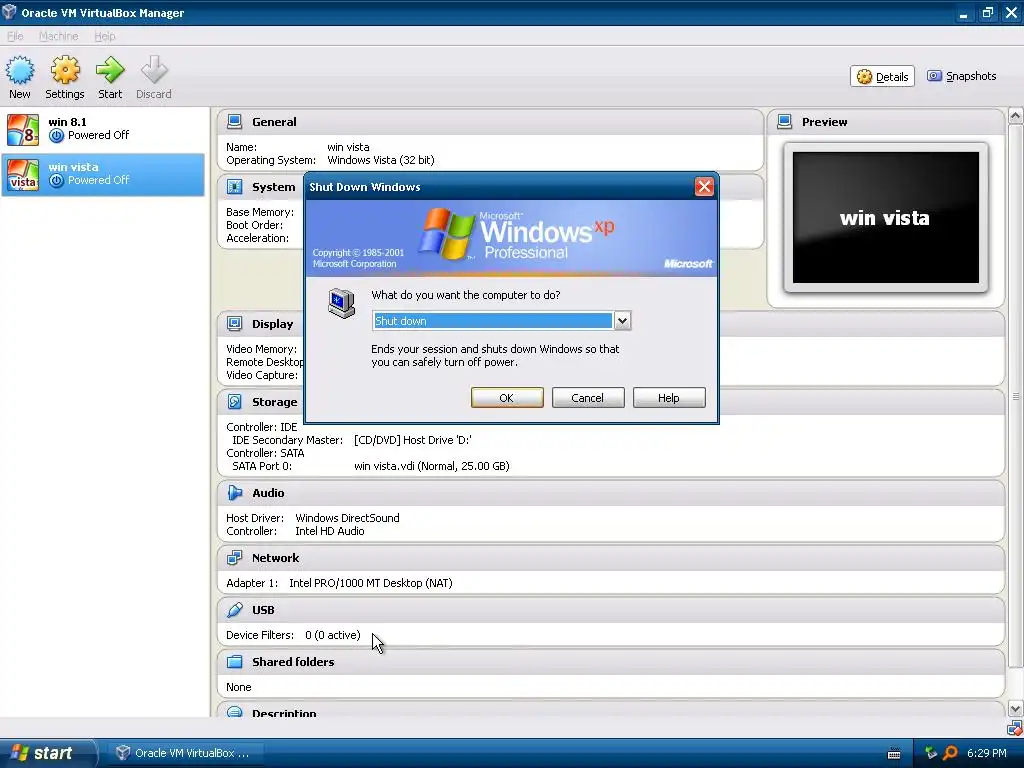Click the Storage section disk icon
Viewport: 1024px width, 768px height.
tap(234, 402)
